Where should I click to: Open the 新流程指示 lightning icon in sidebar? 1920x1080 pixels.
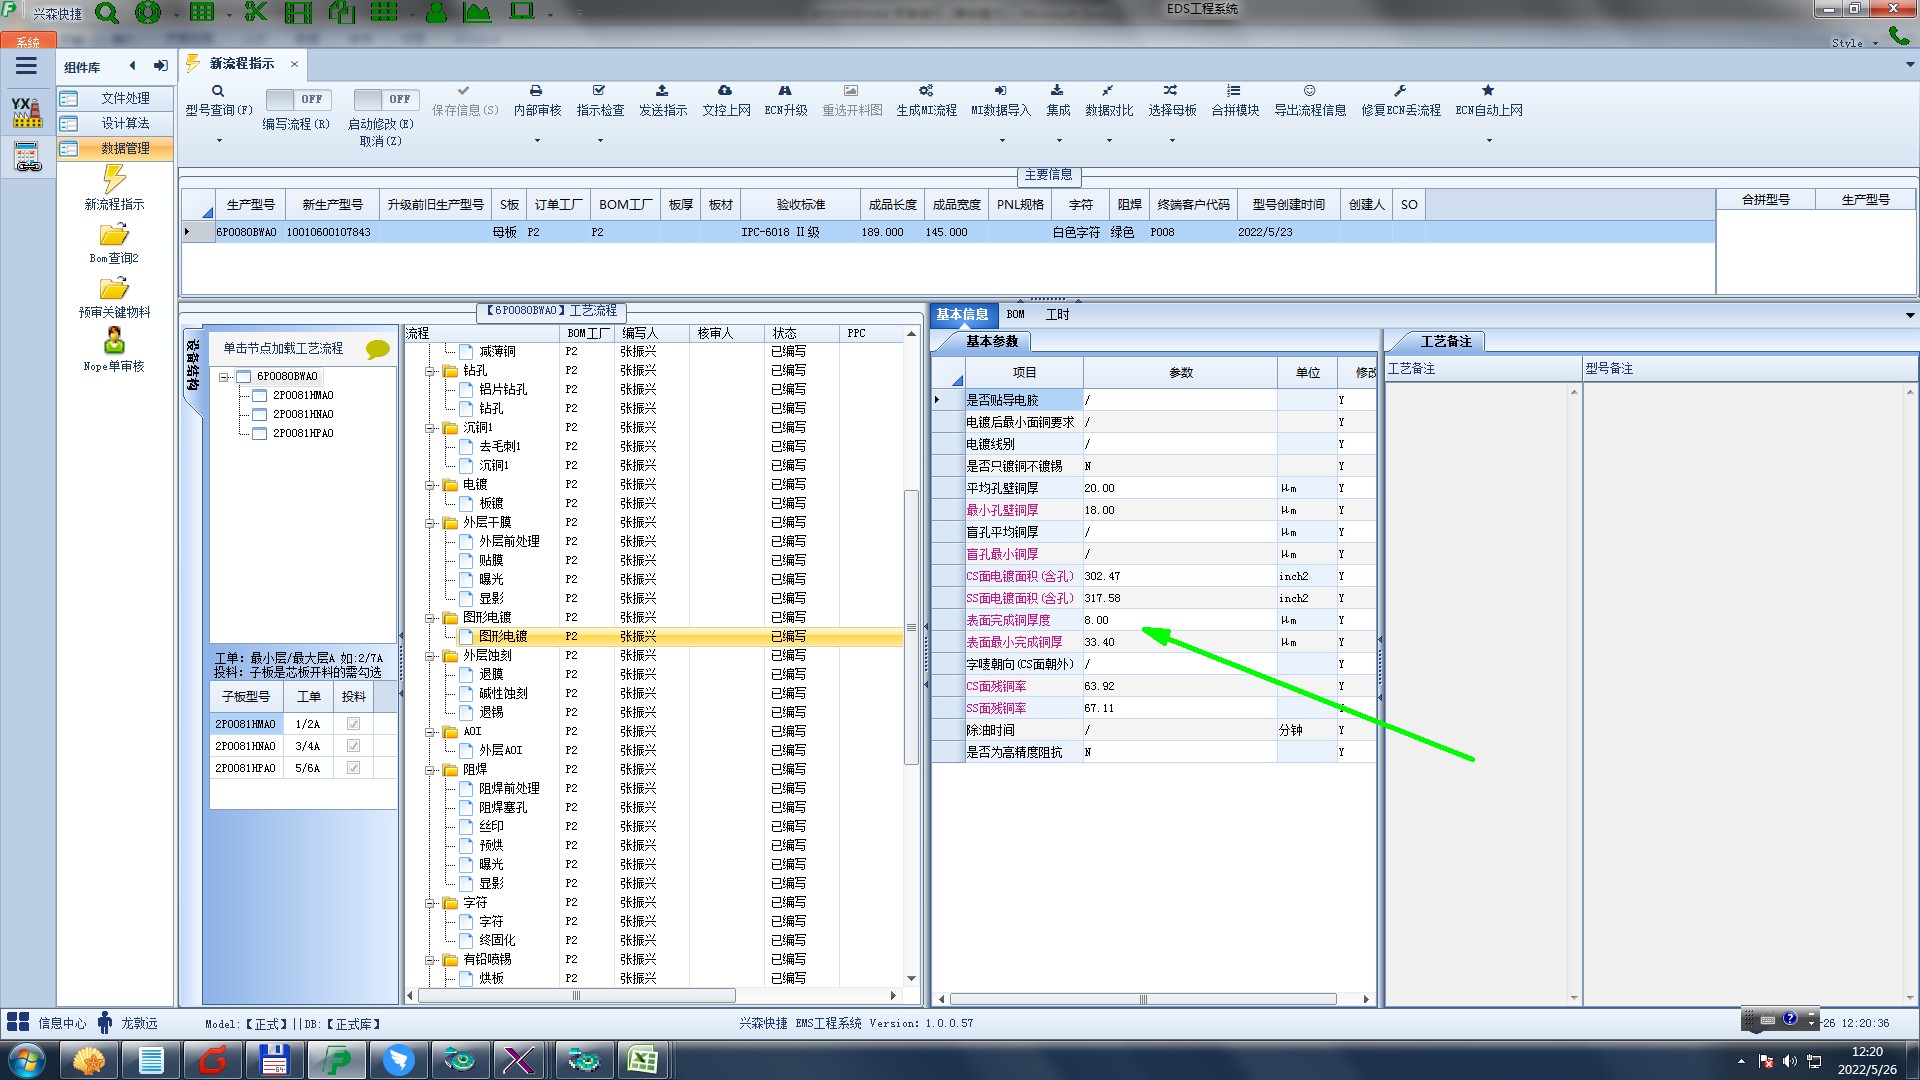pos(114,180)
